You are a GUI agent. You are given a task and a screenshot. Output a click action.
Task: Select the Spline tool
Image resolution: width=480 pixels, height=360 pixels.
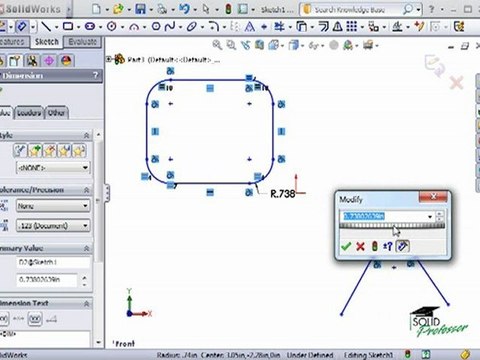coord(170,26)
